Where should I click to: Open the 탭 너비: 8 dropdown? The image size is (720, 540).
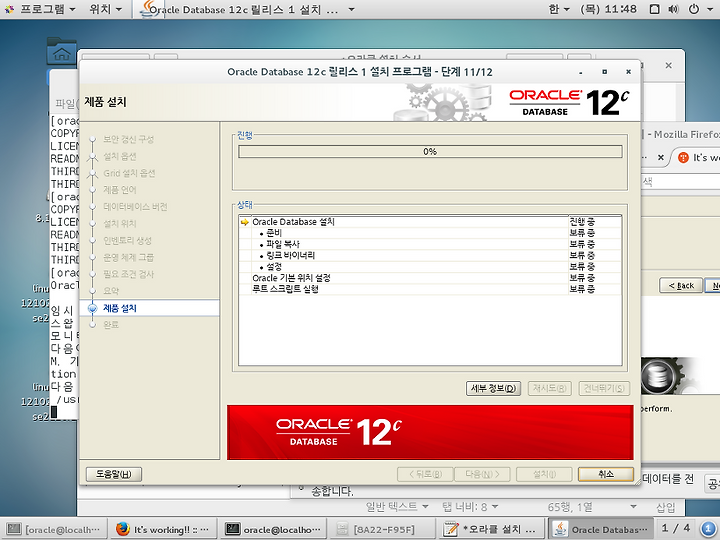tap(470, 506)
